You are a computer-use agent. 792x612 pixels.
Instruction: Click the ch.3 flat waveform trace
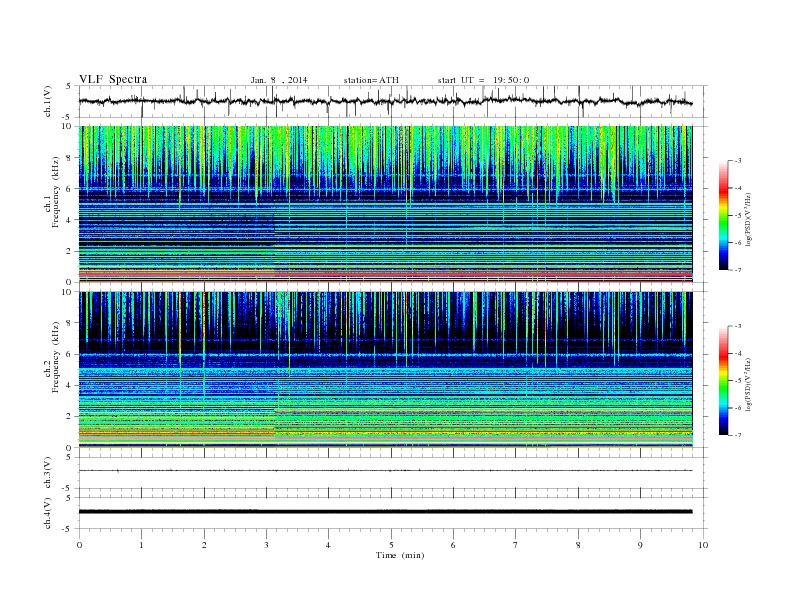(x=385, y=471)
